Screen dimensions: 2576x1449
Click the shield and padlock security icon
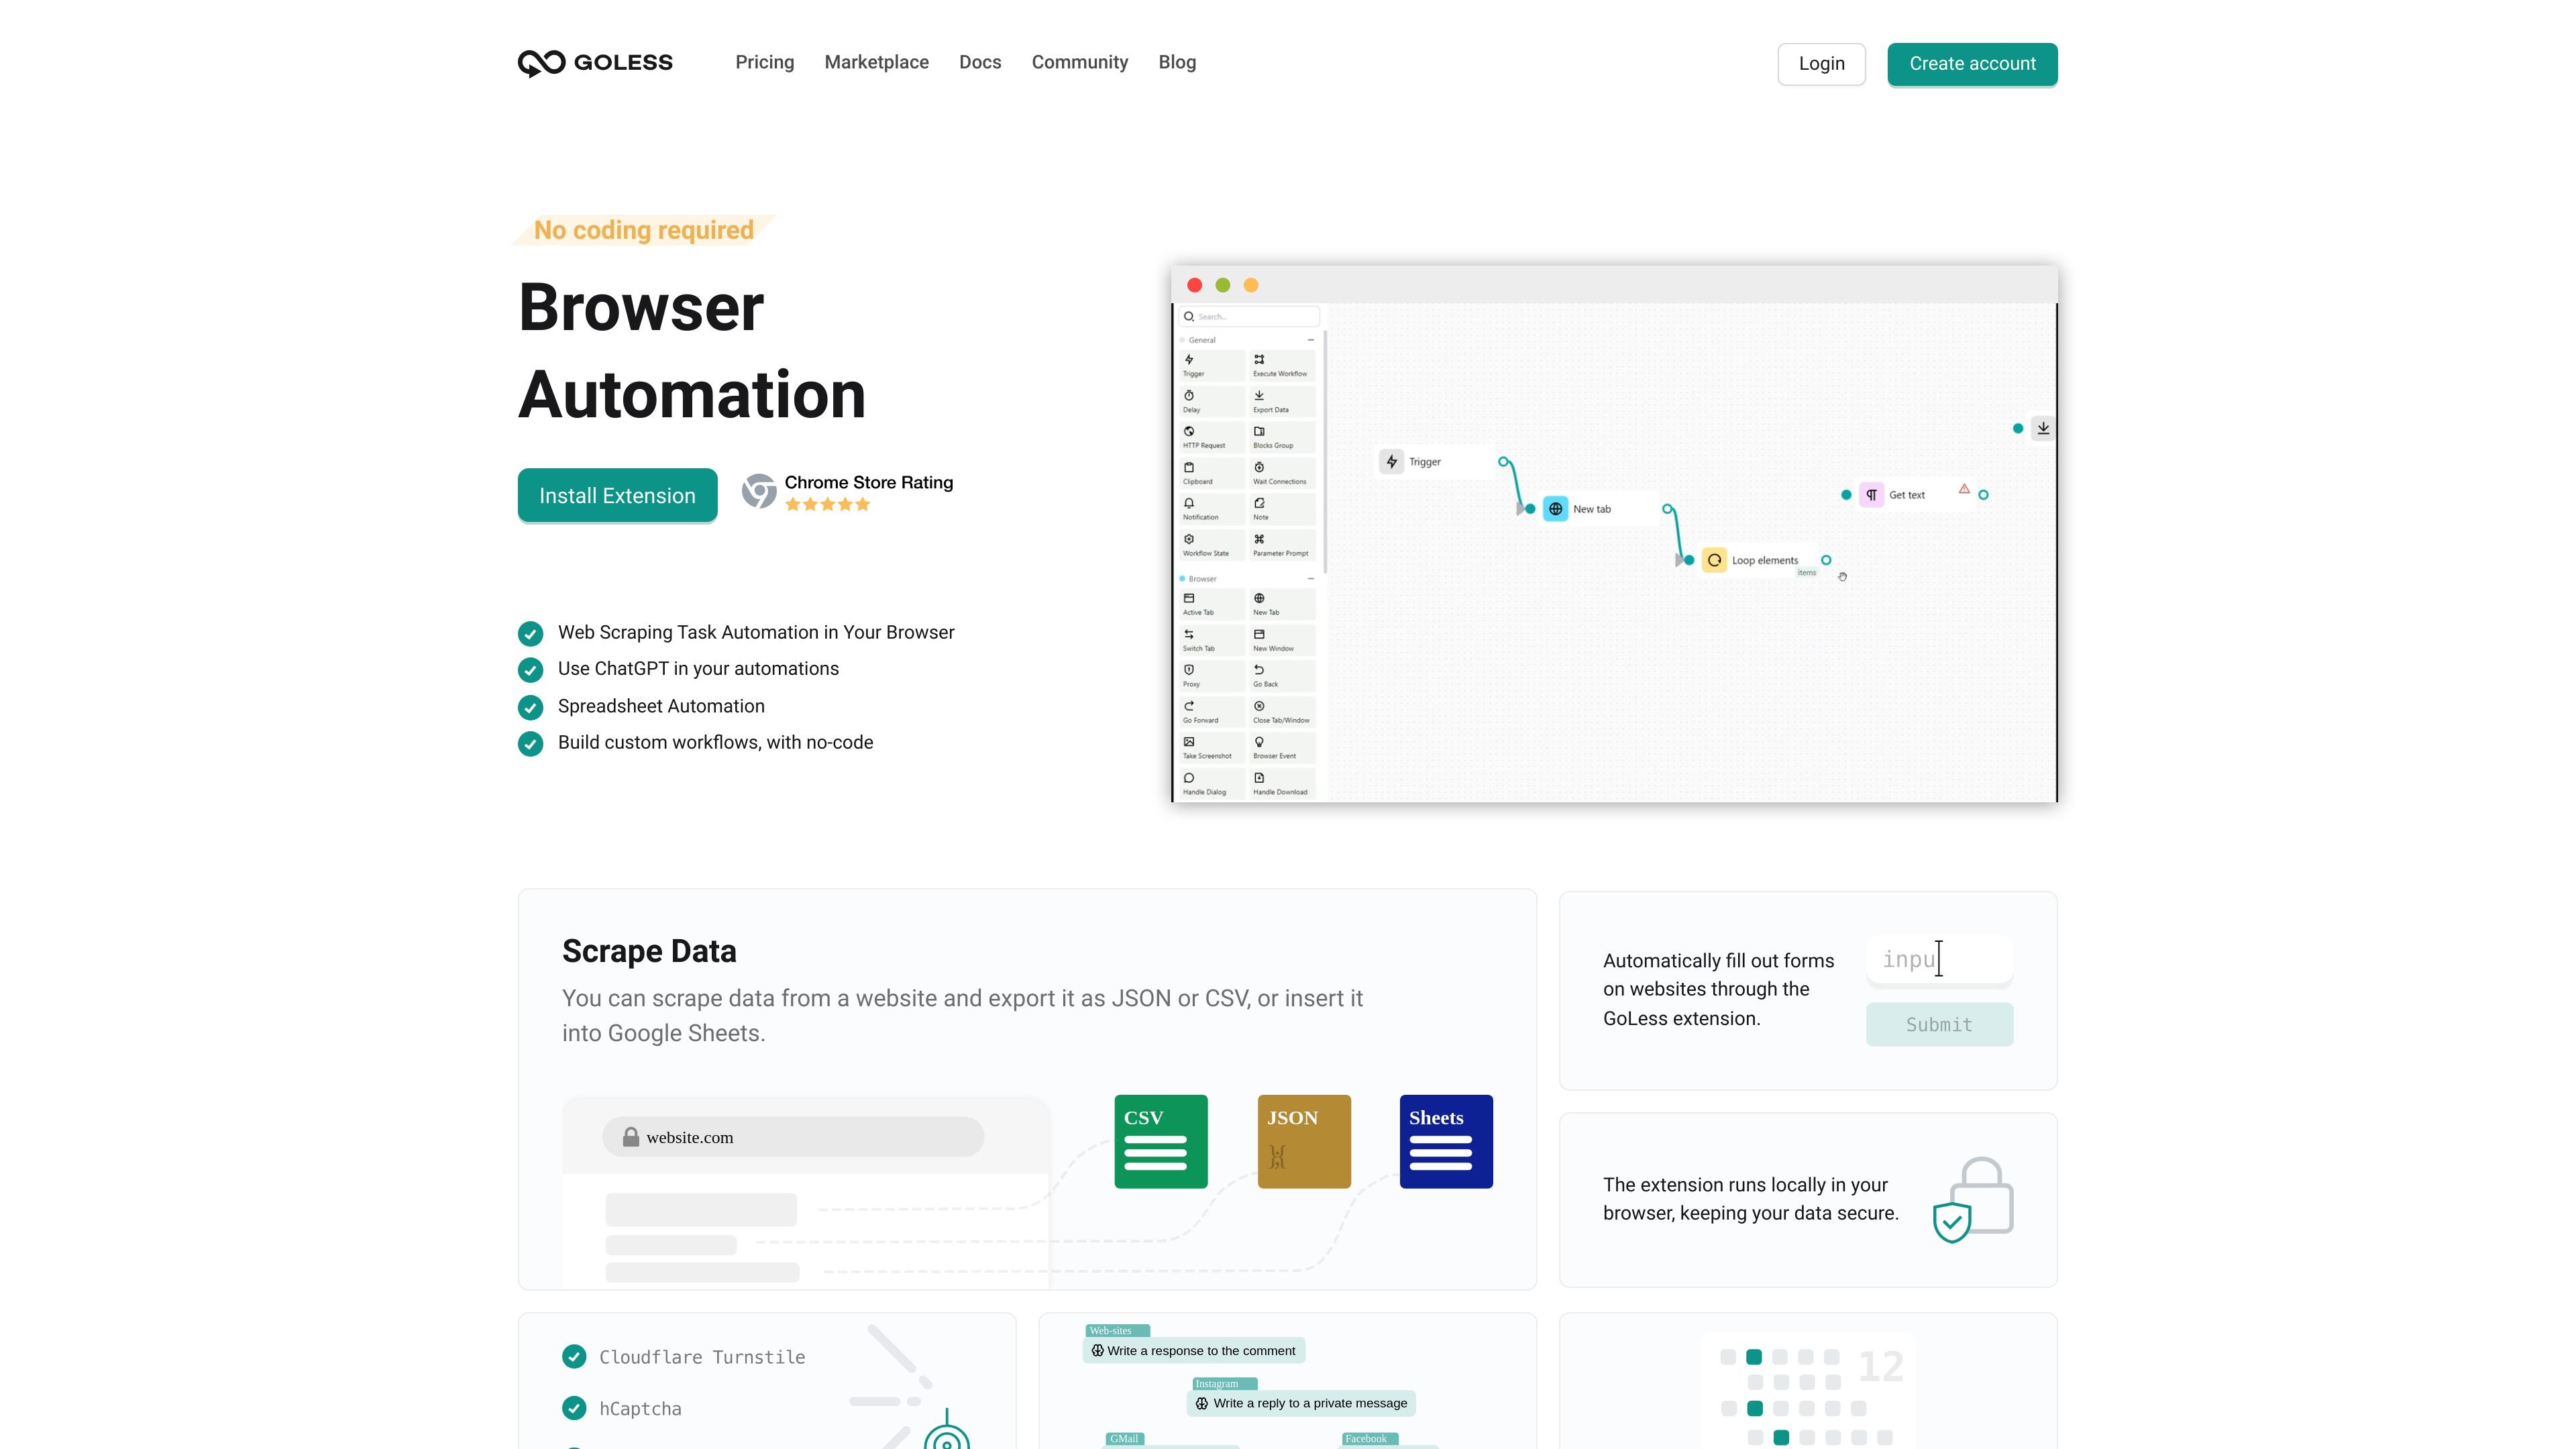pyautogui.click(x=1973, y=1200)
